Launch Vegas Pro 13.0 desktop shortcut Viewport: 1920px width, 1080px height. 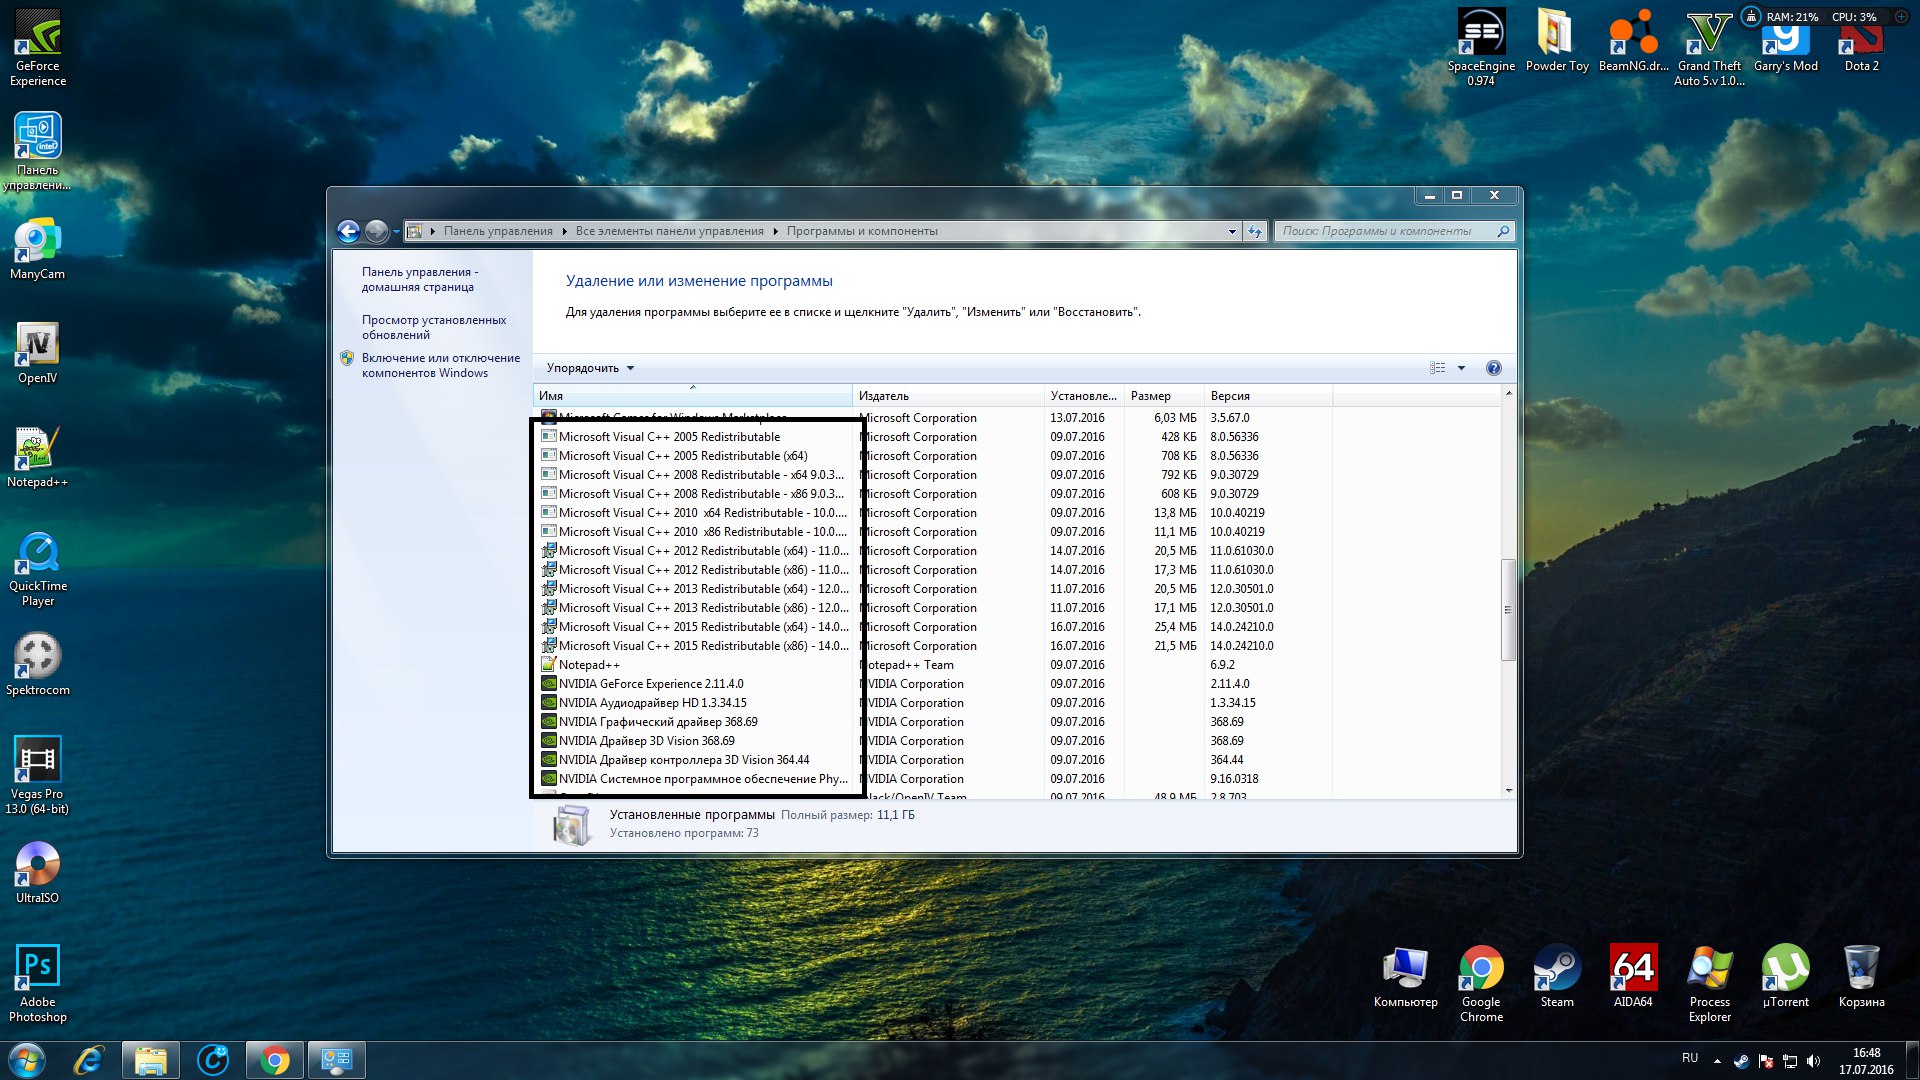click(38, 777)
